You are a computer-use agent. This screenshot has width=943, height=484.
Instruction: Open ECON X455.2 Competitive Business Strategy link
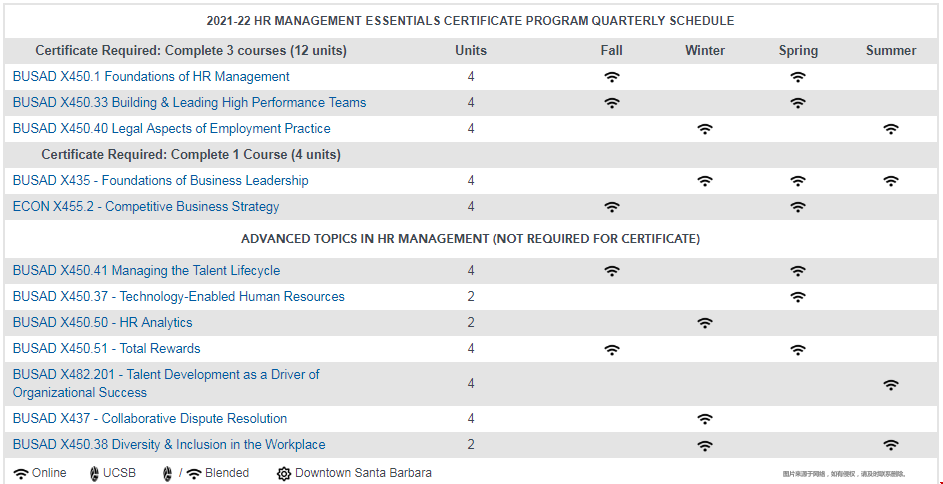pos(146,207)
